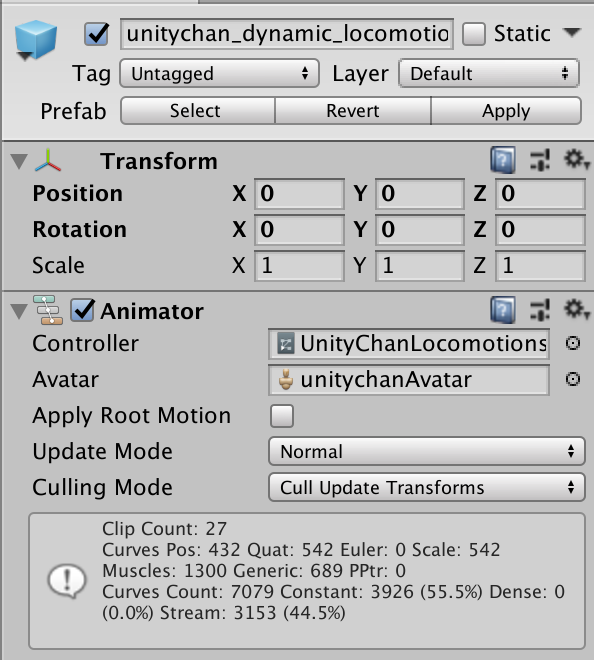
Task: Collapse the Transform component foldout
Action: coord(19,161)
